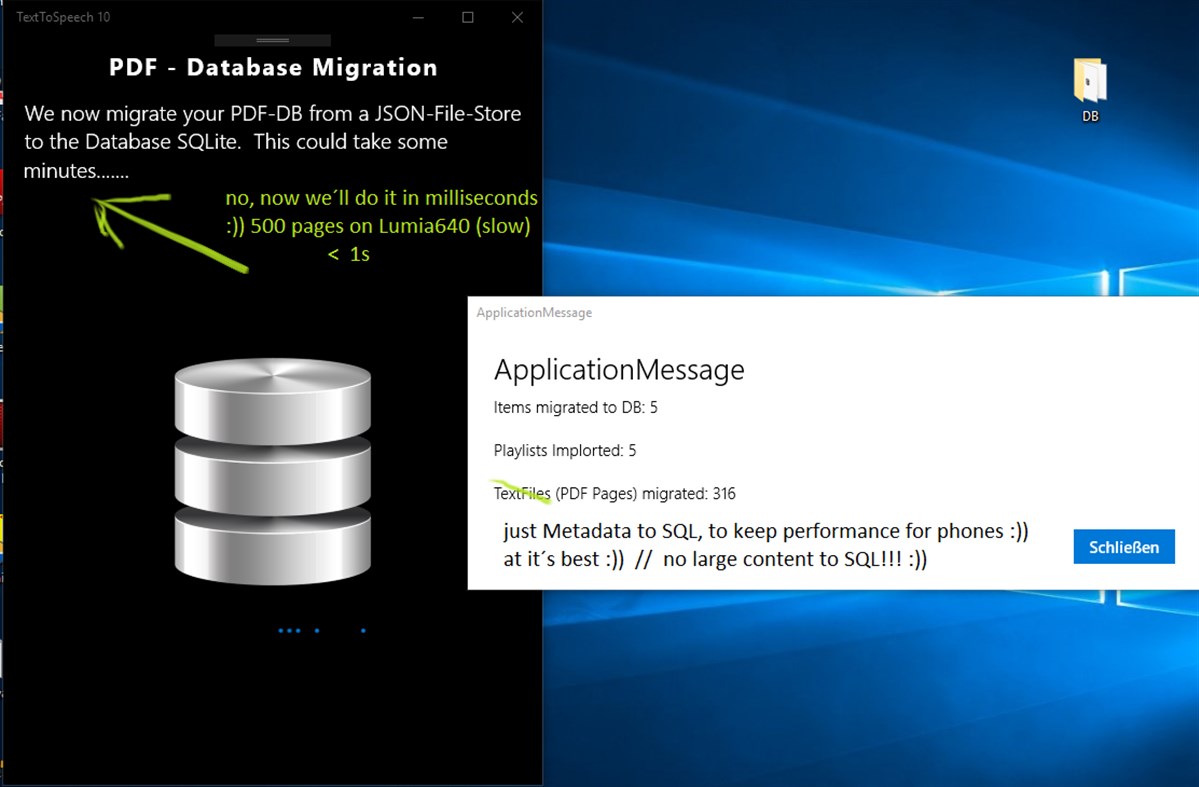This screenshot has height=787, width=1199.
Task: Maximize the TextToSpeech 10 window
Action: (x=467, y=17)
